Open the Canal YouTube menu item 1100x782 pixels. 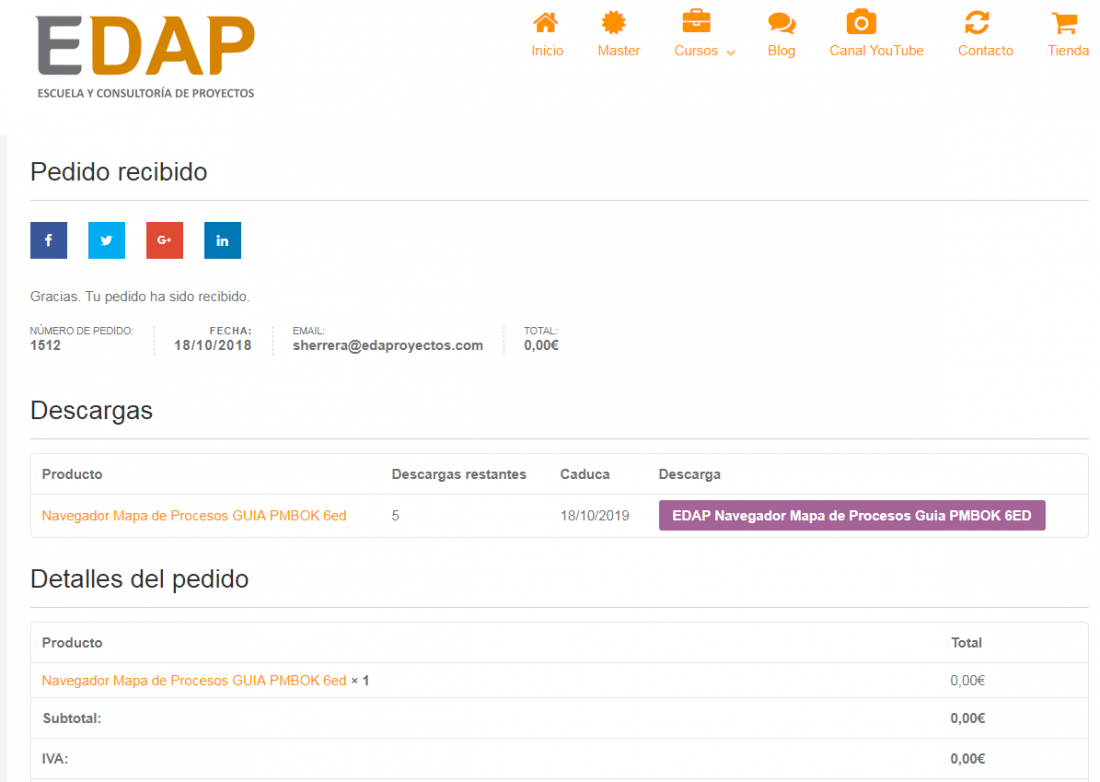[876, 50]
